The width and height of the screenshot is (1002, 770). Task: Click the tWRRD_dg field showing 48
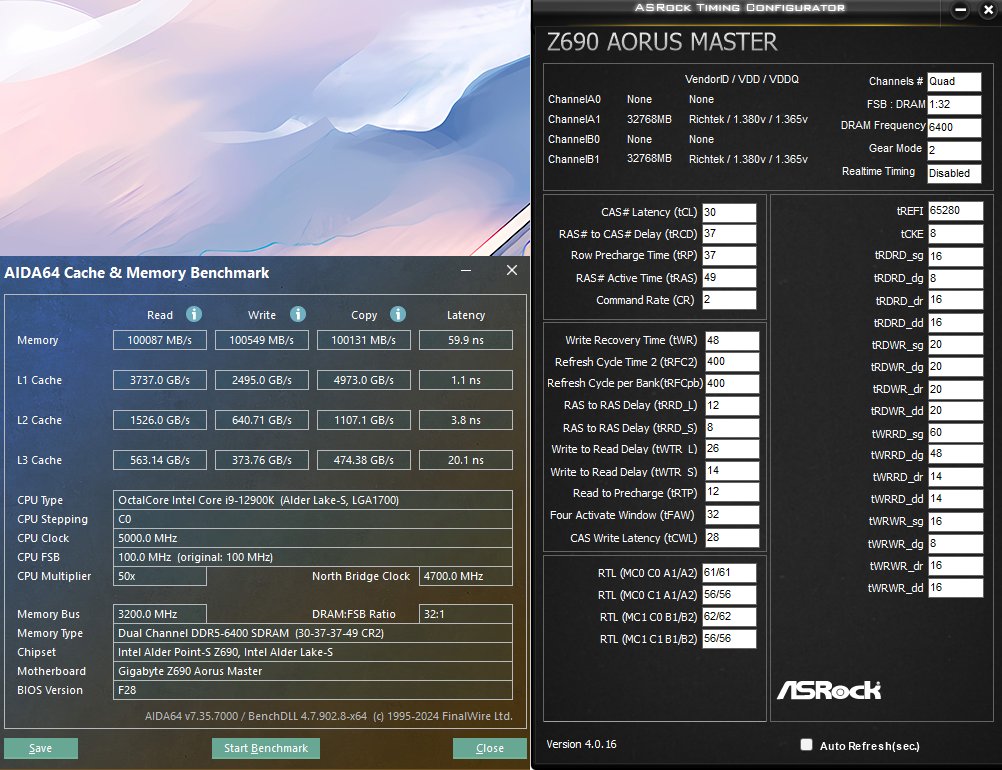pyautogui.click(x=955, y=454)
